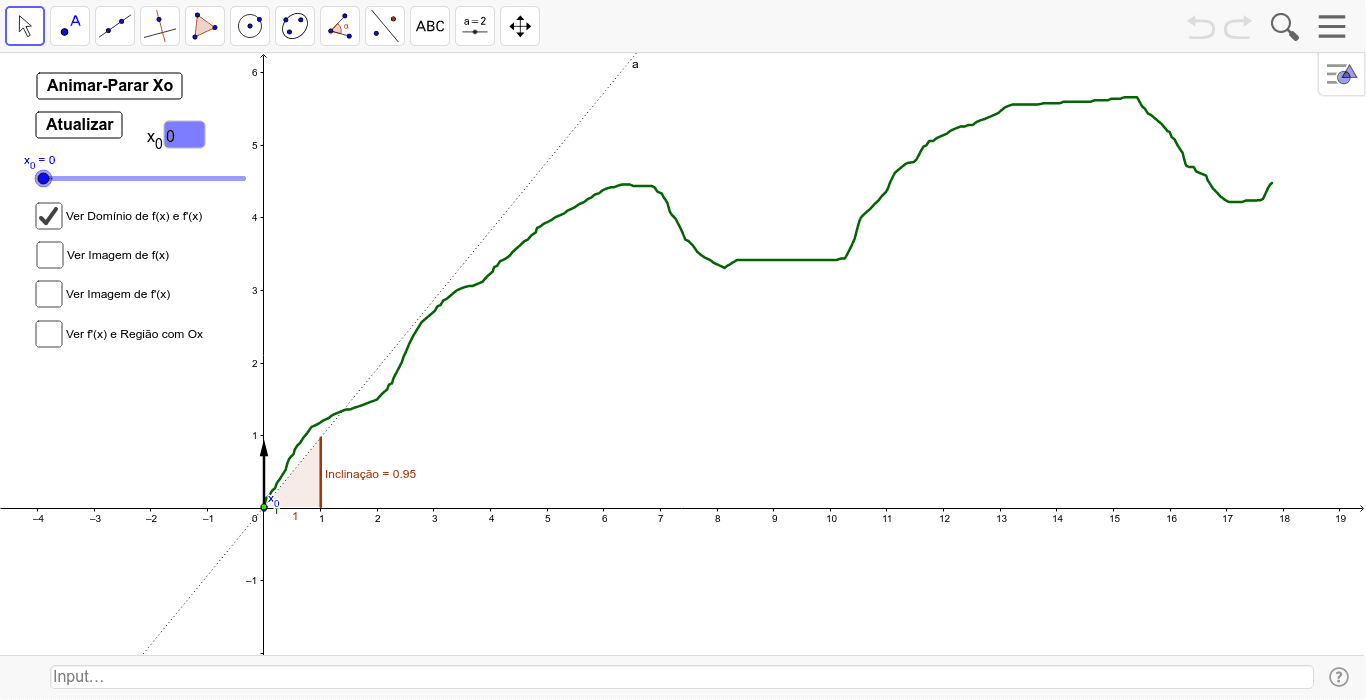Select the Reflect about line tool
The height and width of the screenshot is (700, 1366).
coord(385,26)
